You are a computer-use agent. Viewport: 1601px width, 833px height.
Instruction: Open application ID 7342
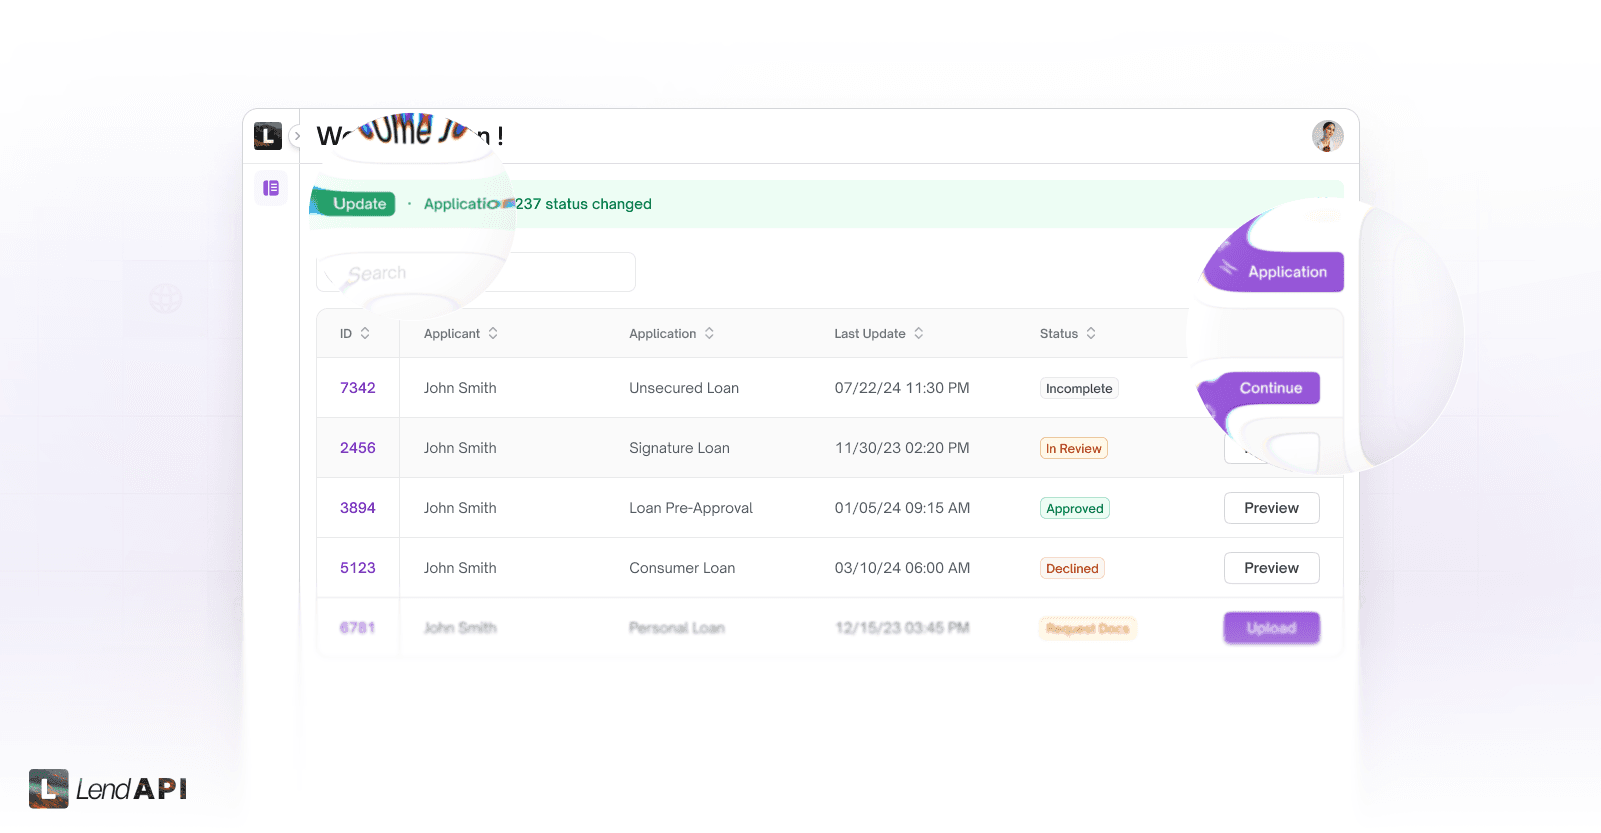[358, 388]
